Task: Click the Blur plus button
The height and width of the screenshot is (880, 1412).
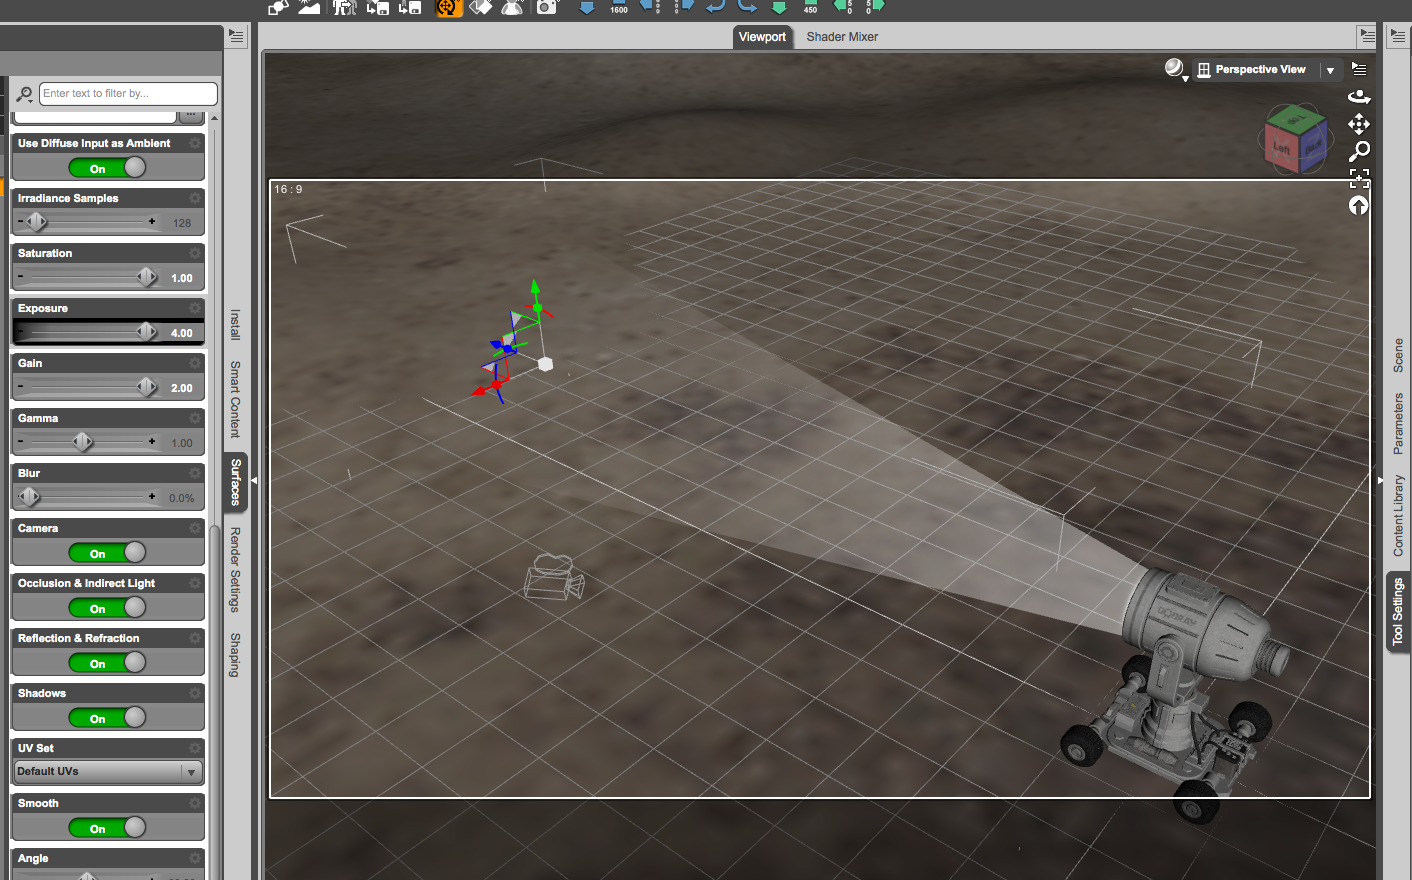Action: (x=152, y=496)
